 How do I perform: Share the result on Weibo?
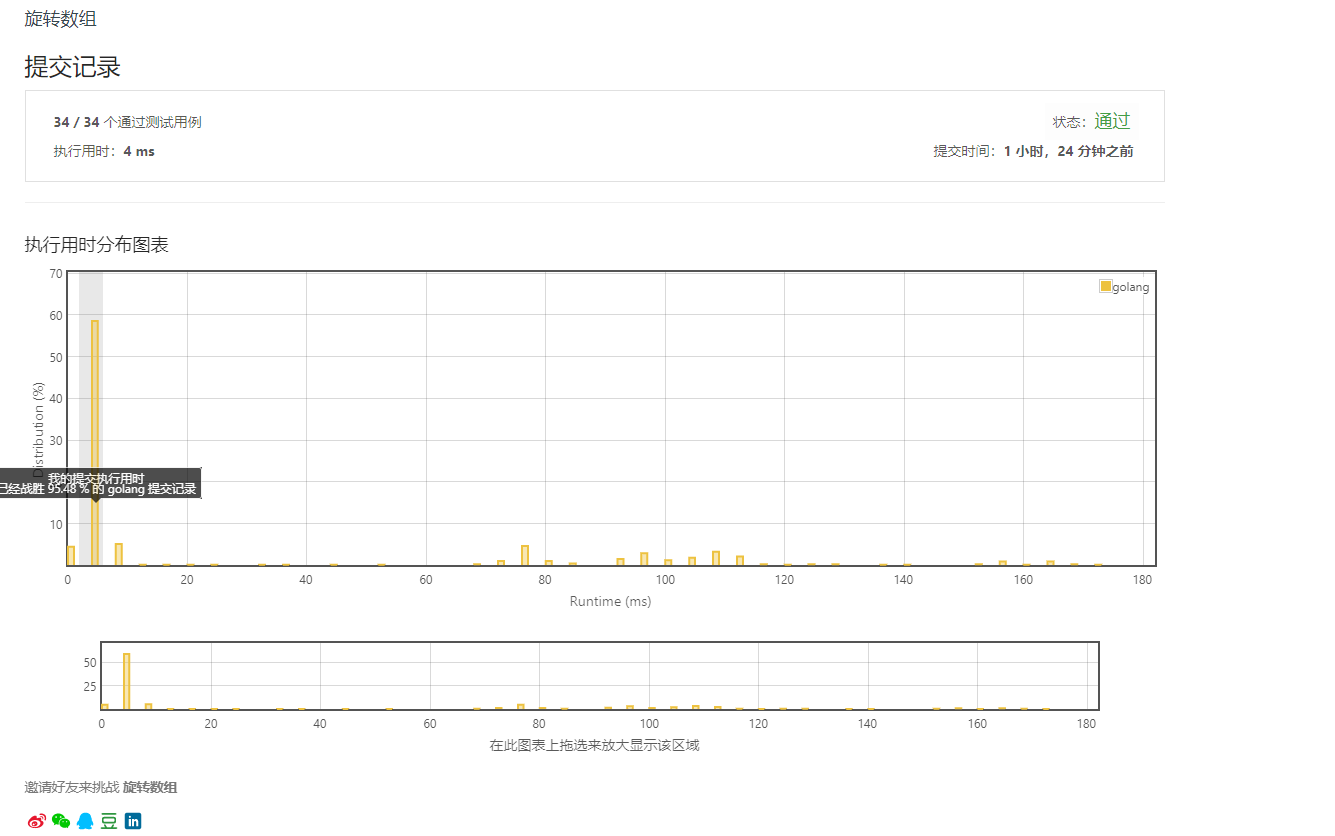coord(37,821)
